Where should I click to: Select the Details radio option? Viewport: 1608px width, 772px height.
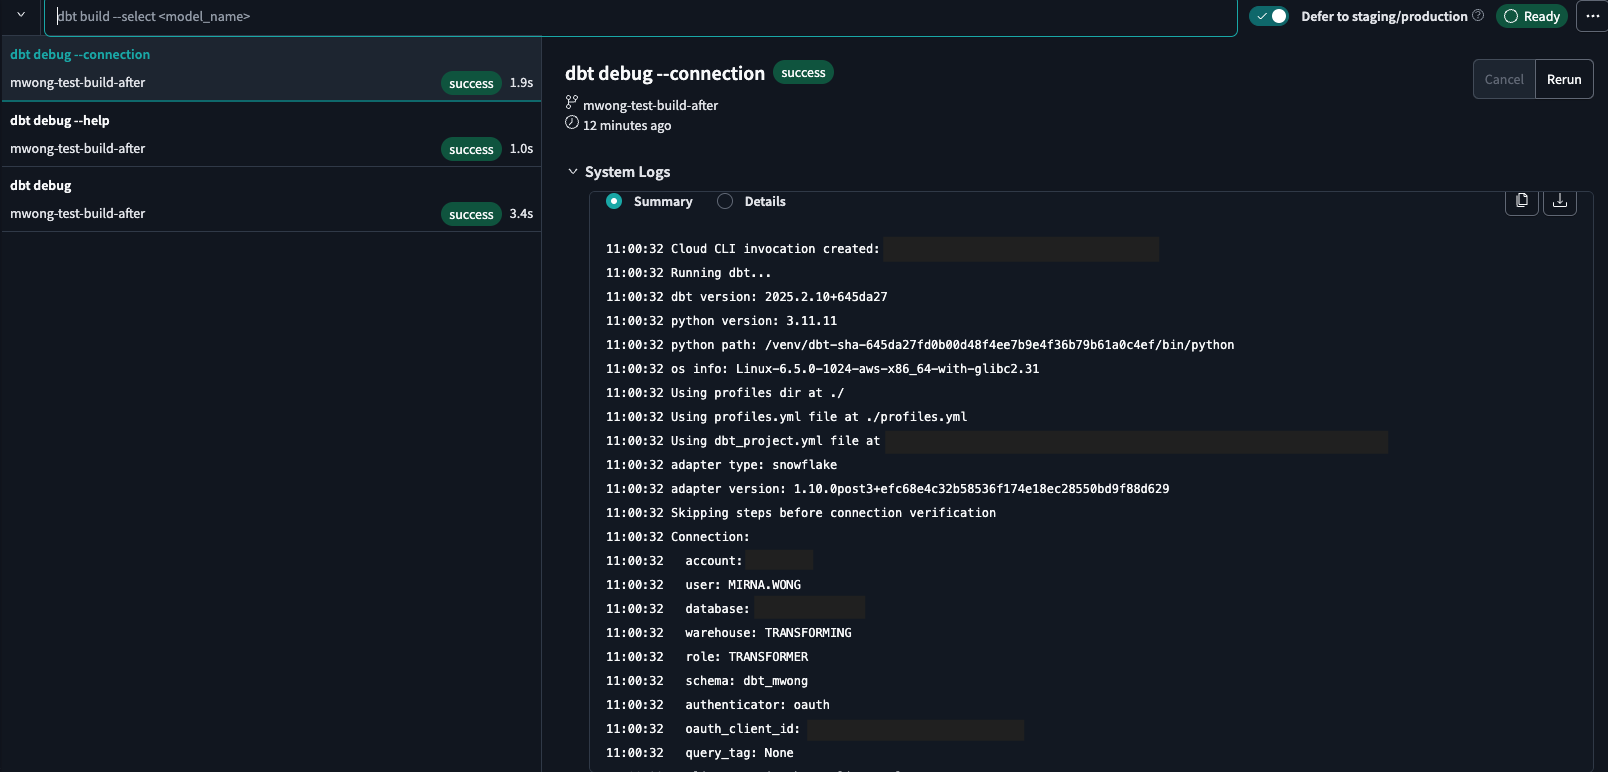725,201
